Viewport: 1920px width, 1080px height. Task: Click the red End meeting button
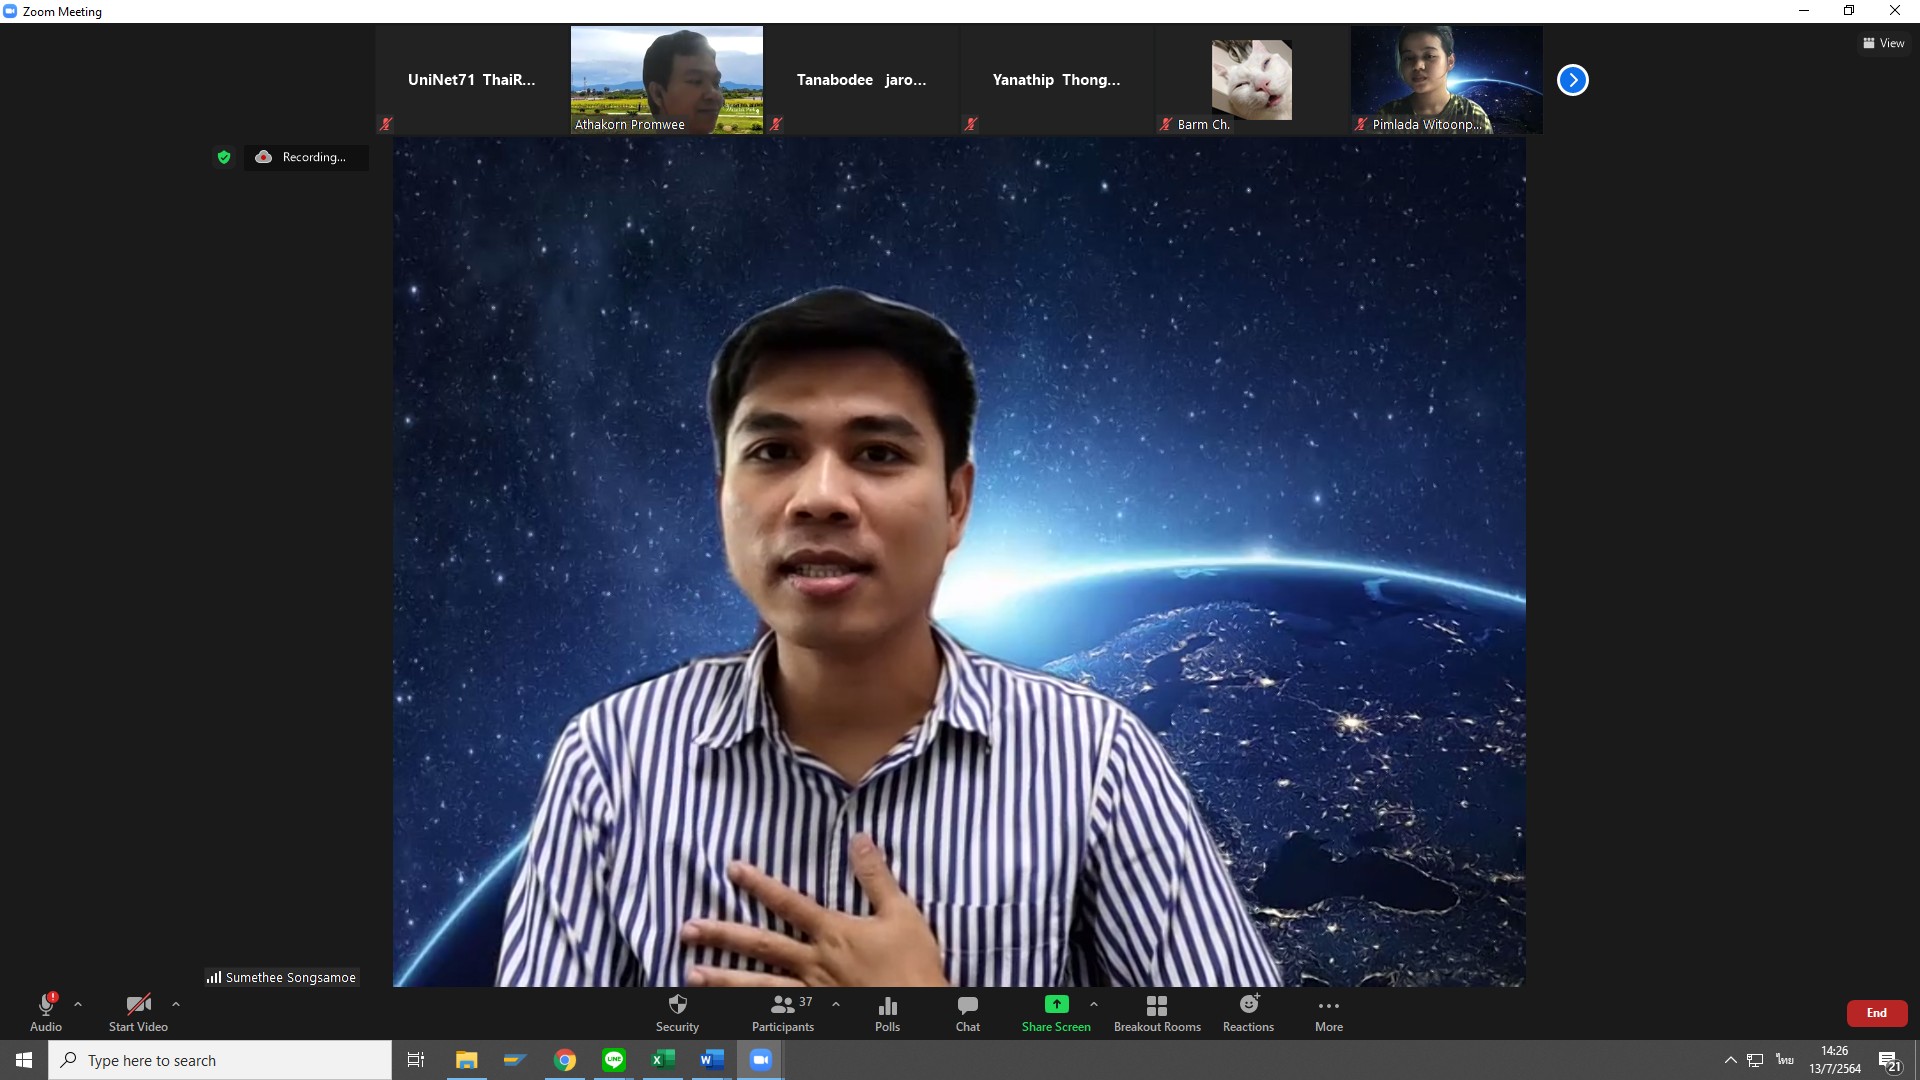click(1876, 1013)
